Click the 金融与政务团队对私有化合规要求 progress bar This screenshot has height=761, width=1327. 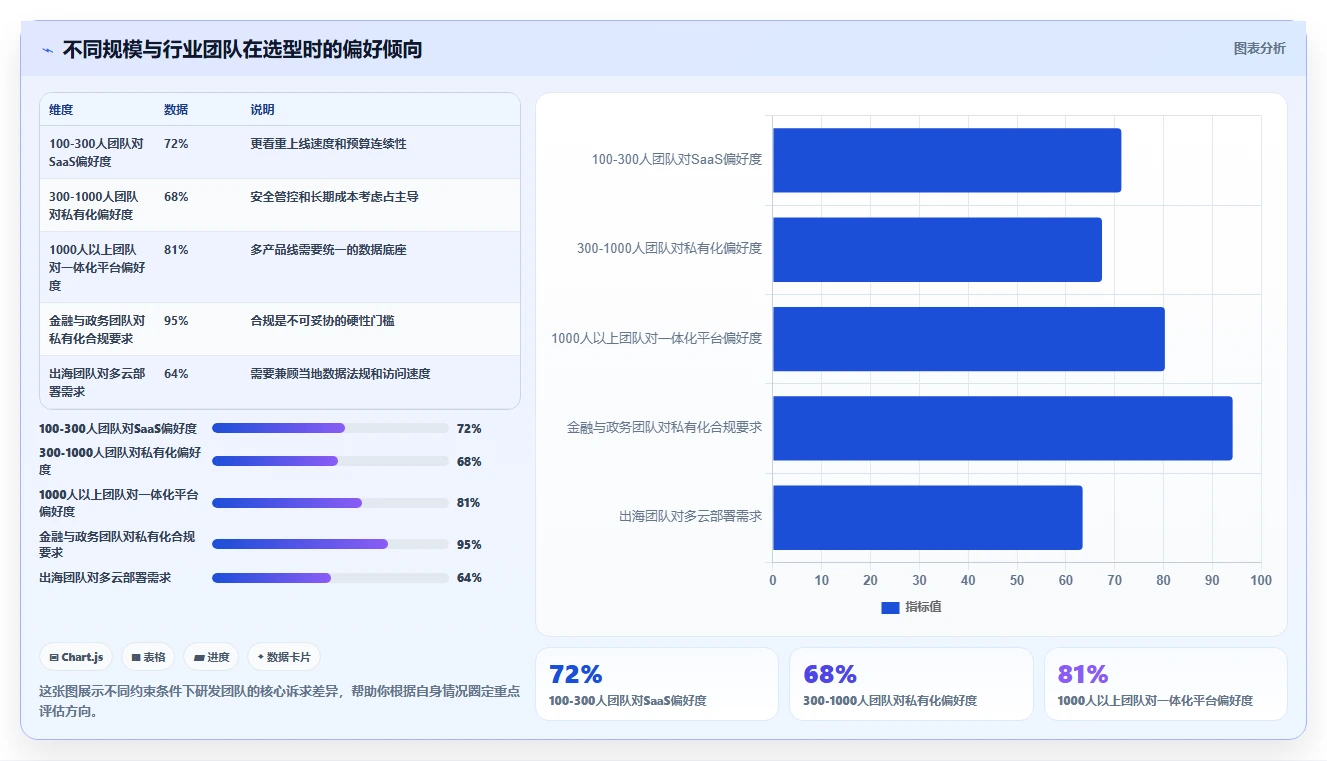pyautogui.click(x=330, y=544)
